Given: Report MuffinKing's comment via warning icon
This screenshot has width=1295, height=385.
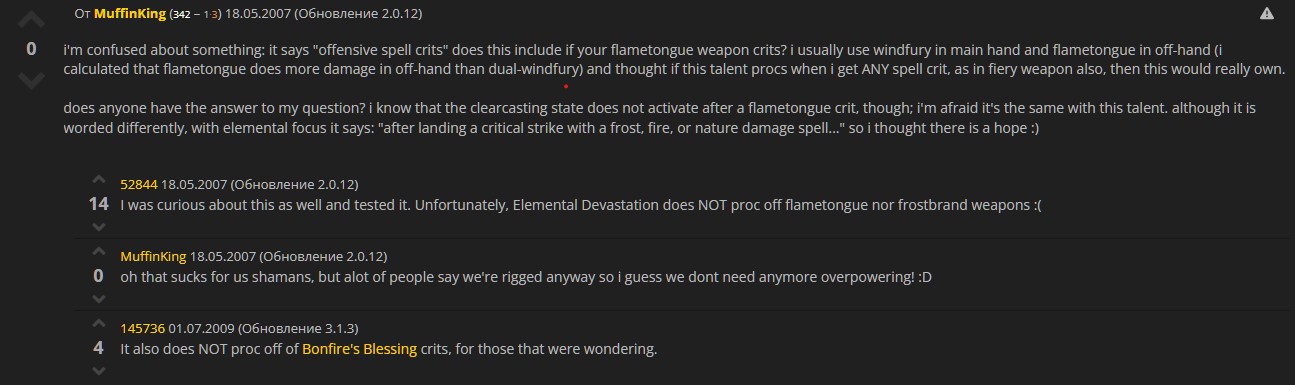Looking at the screenshot, I should pos(1267,14).
